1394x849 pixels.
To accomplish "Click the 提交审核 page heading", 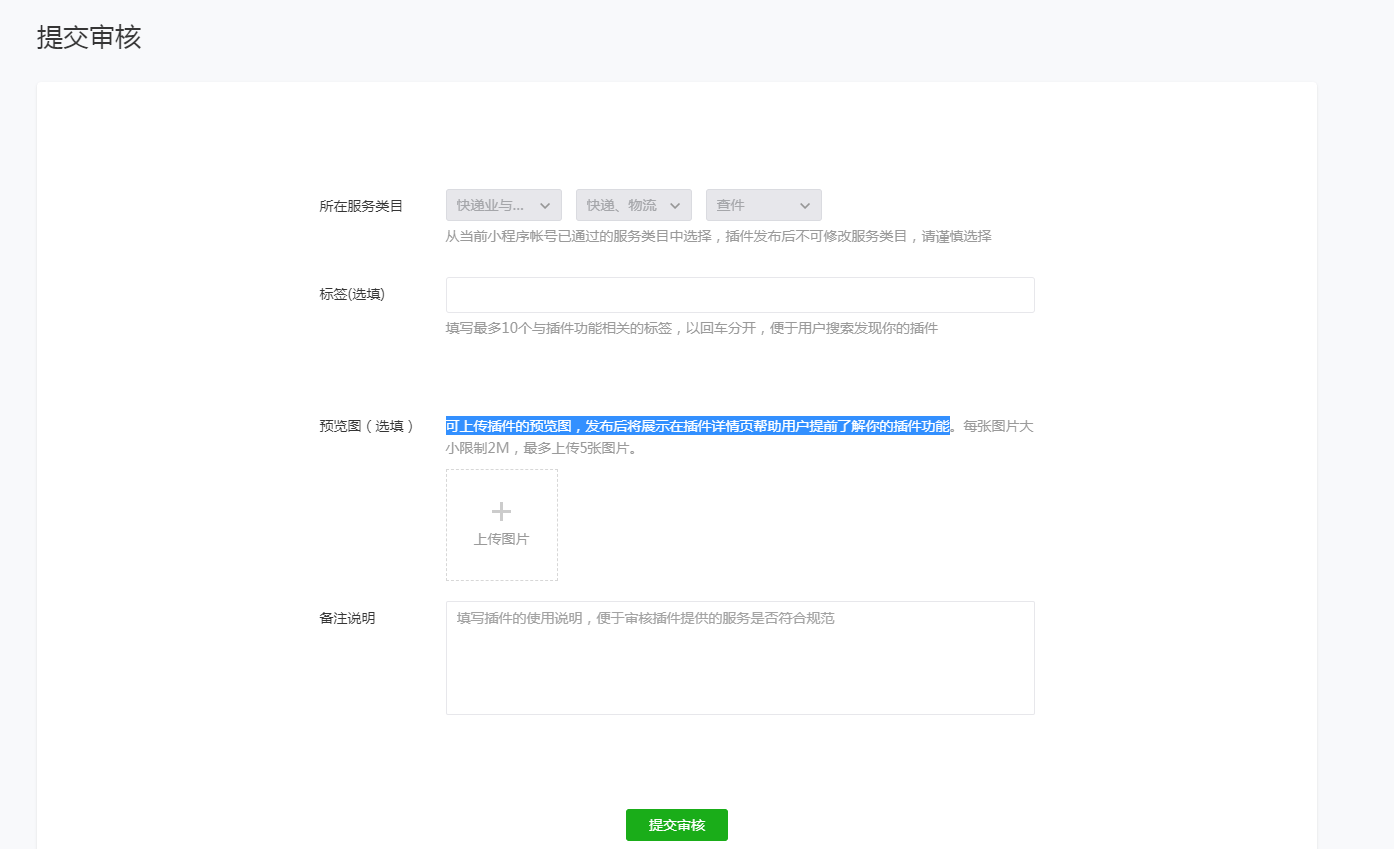I will click(89, 38).
